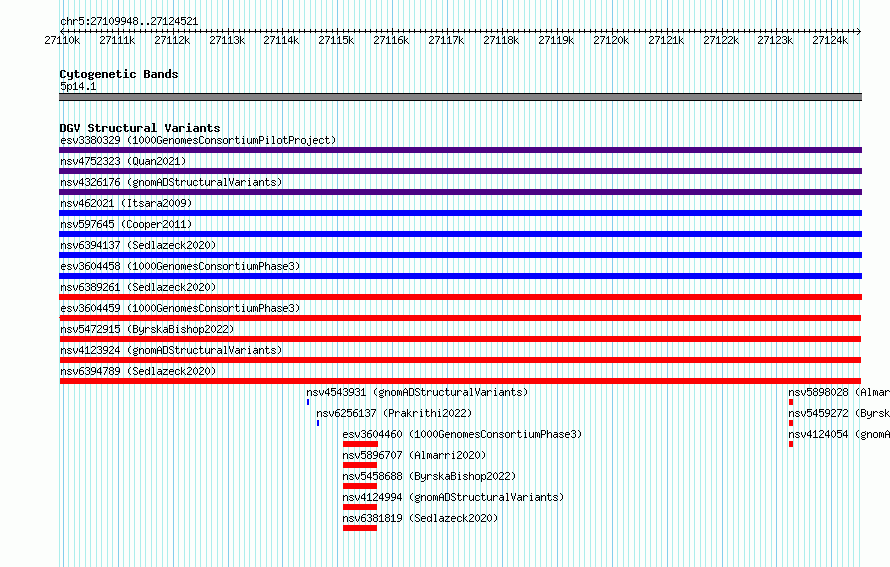Open nsv5896707 (Almarri2020) label
The image size is (890, 567).
[x=414, y=455]
